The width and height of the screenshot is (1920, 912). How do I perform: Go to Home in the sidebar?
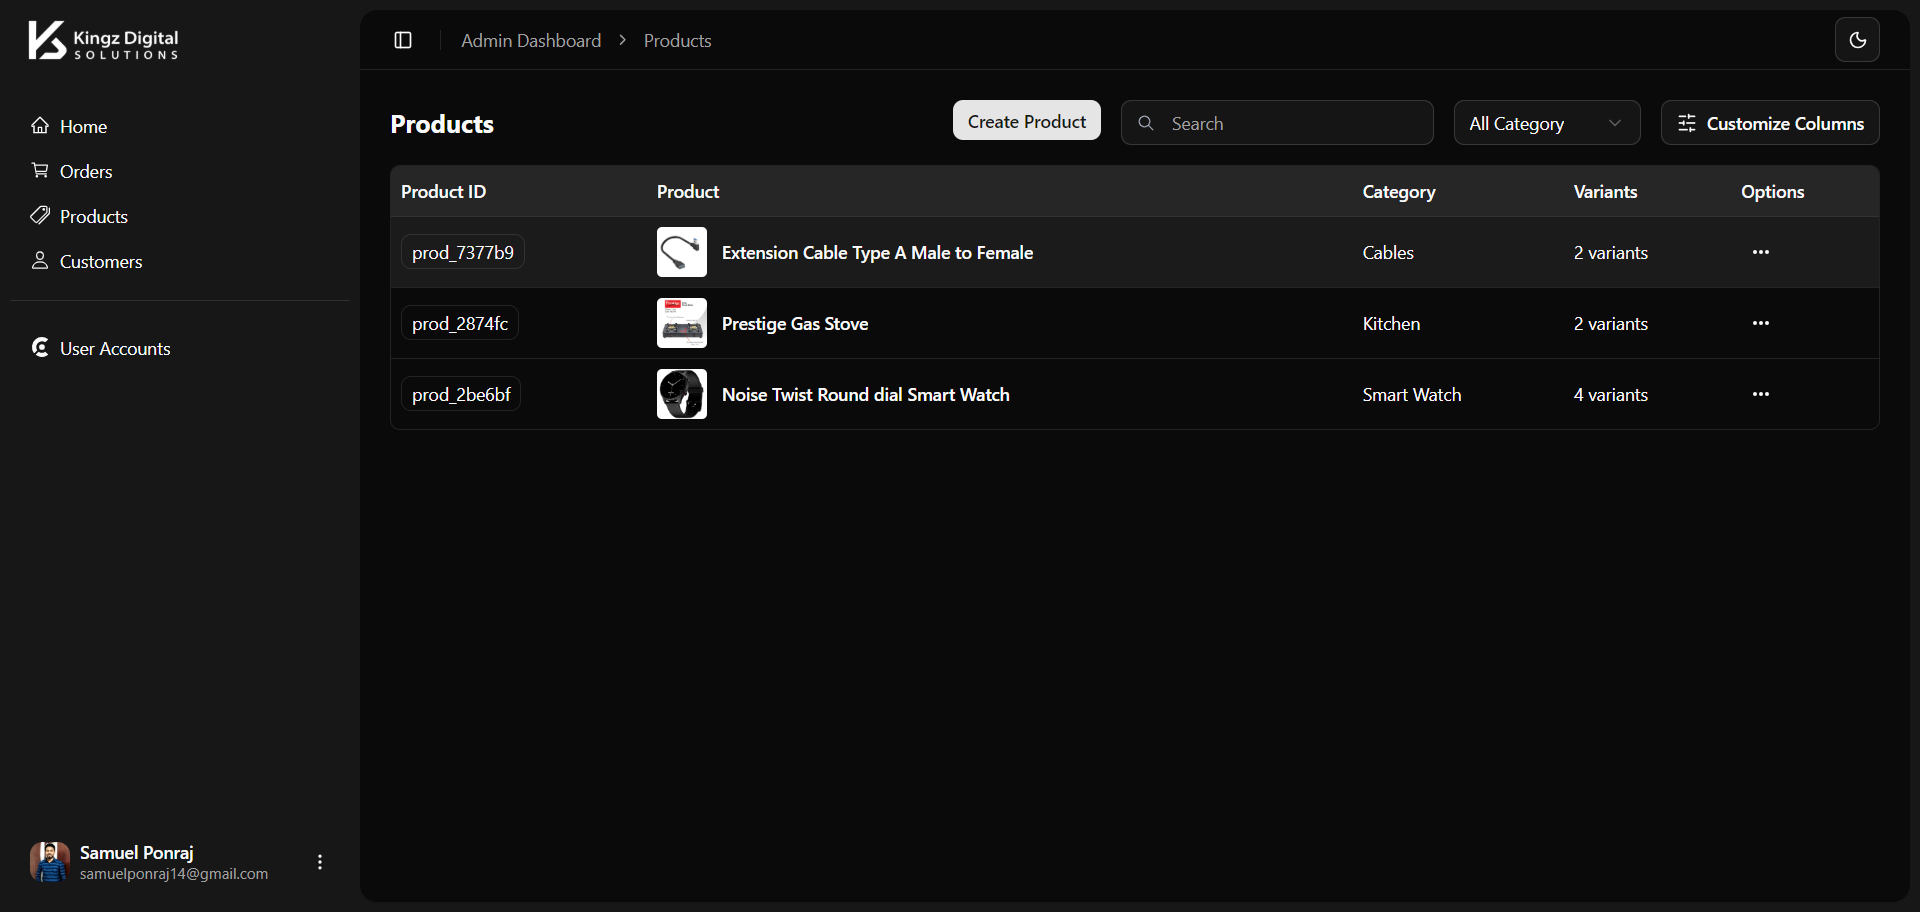83,127
